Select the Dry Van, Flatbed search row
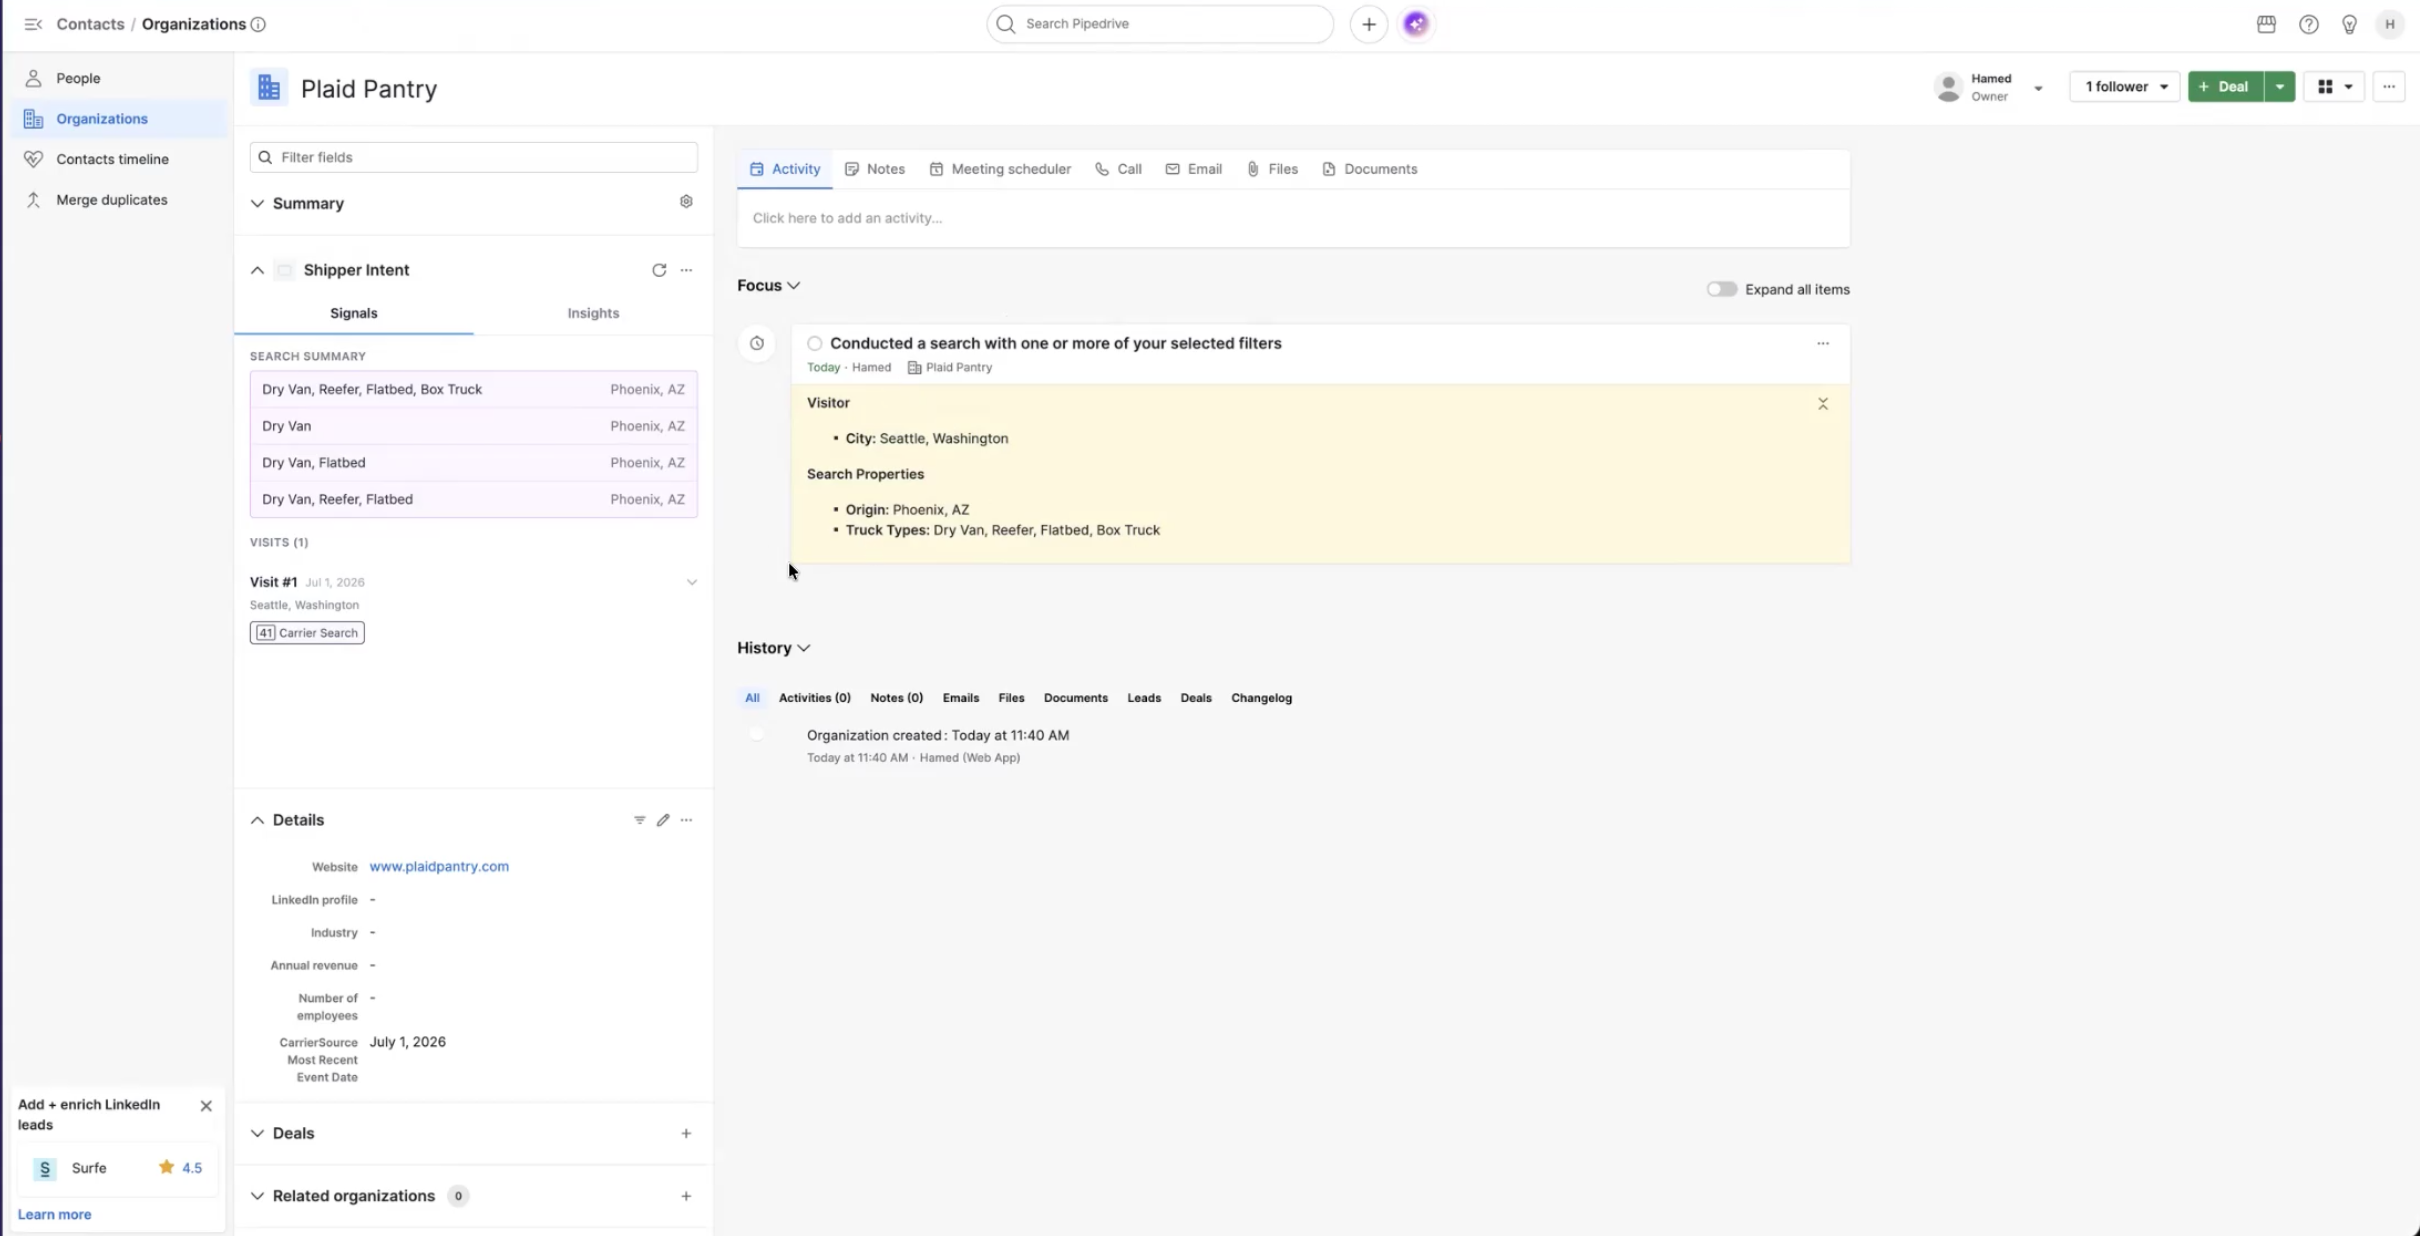 [x=473, y=463]
